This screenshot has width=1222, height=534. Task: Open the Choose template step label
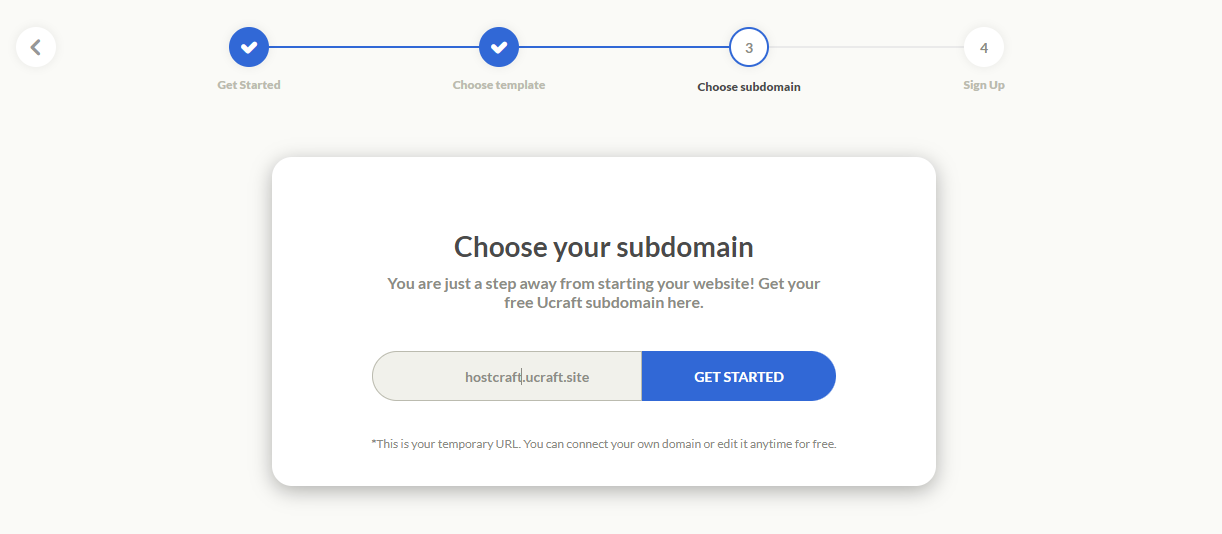tap(499, 85)
